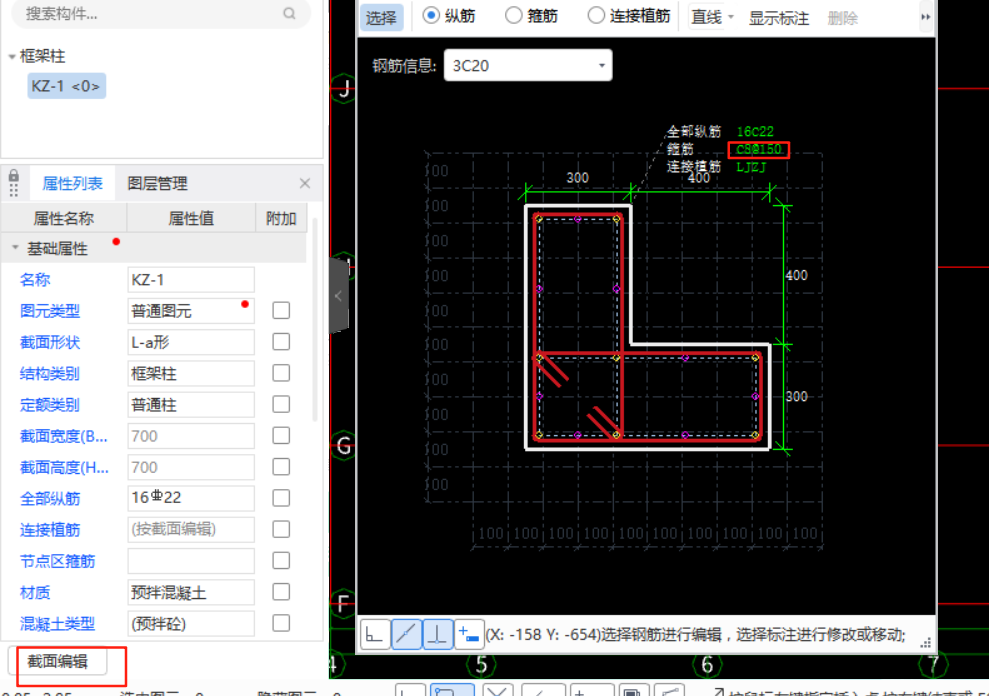
Task: Click the 搜索构件 search field
Action: point(161,13)
